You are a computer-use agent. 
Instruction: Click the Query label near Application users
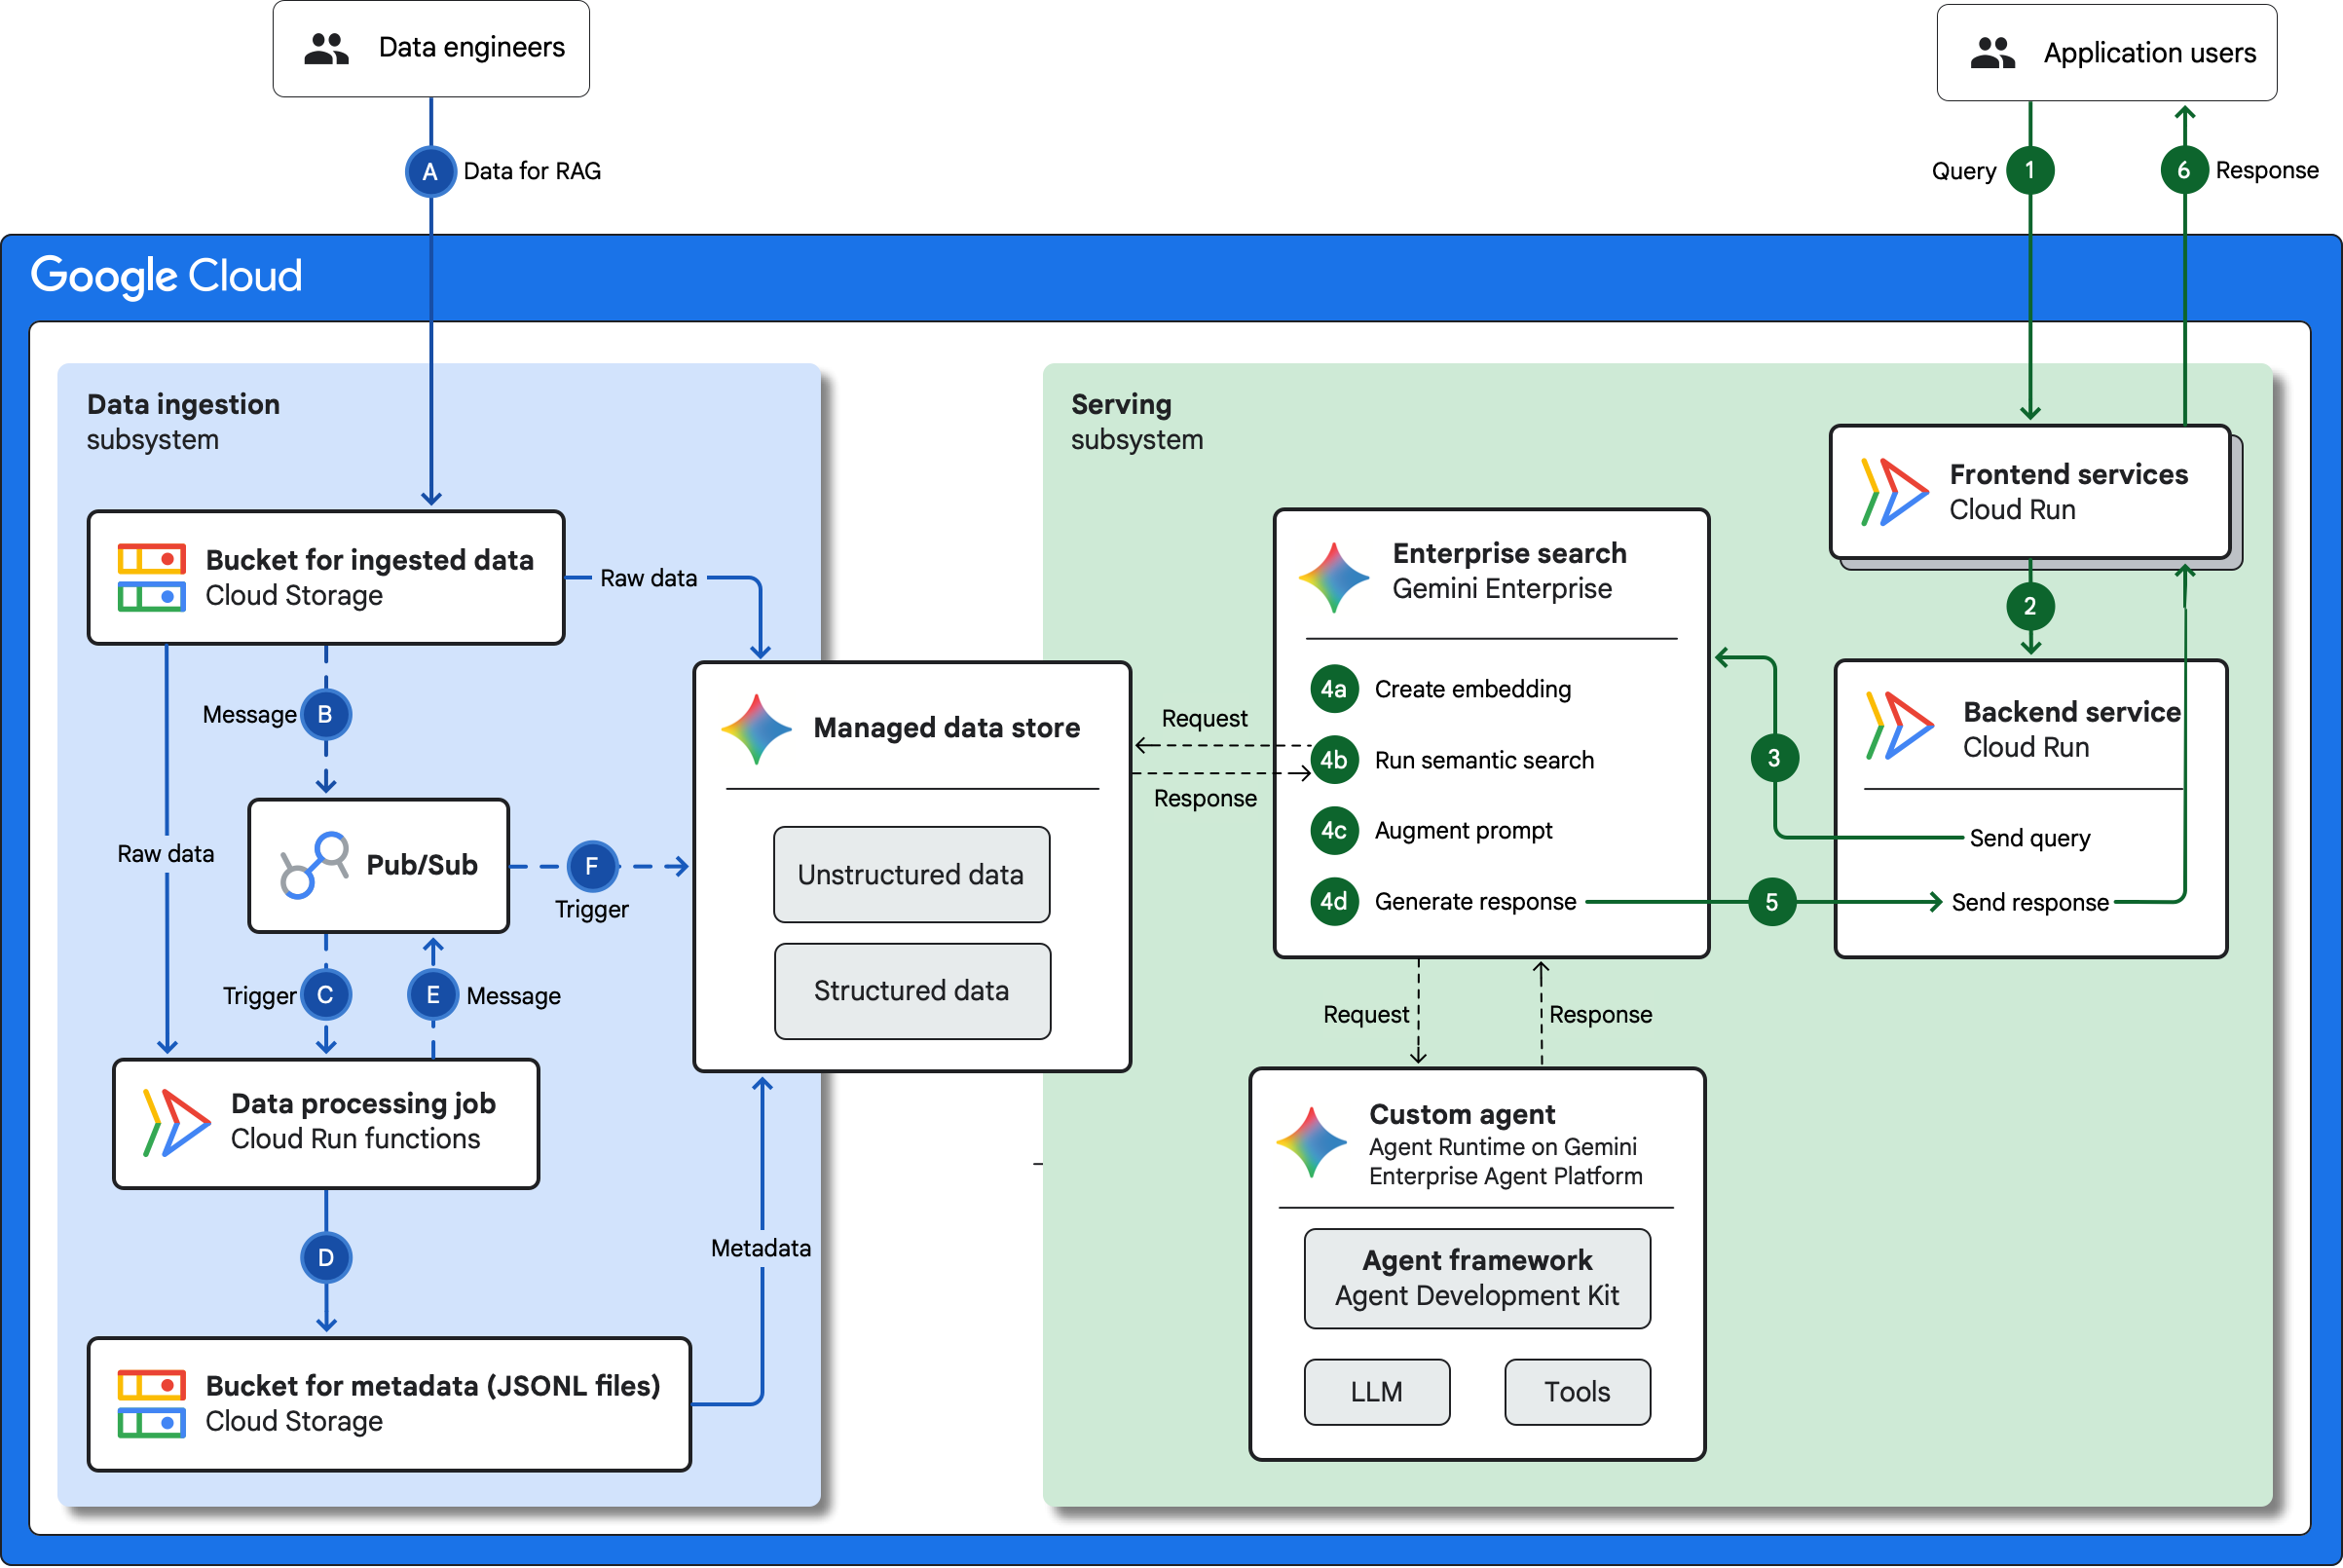pos(1963,171)
